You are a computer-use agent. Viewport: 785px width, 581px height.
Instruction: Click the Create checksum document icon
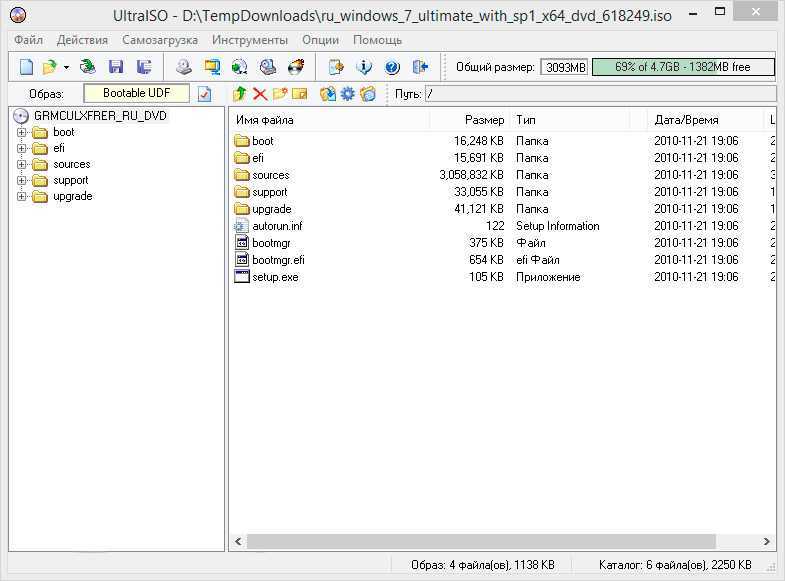(x=336, y=67)
